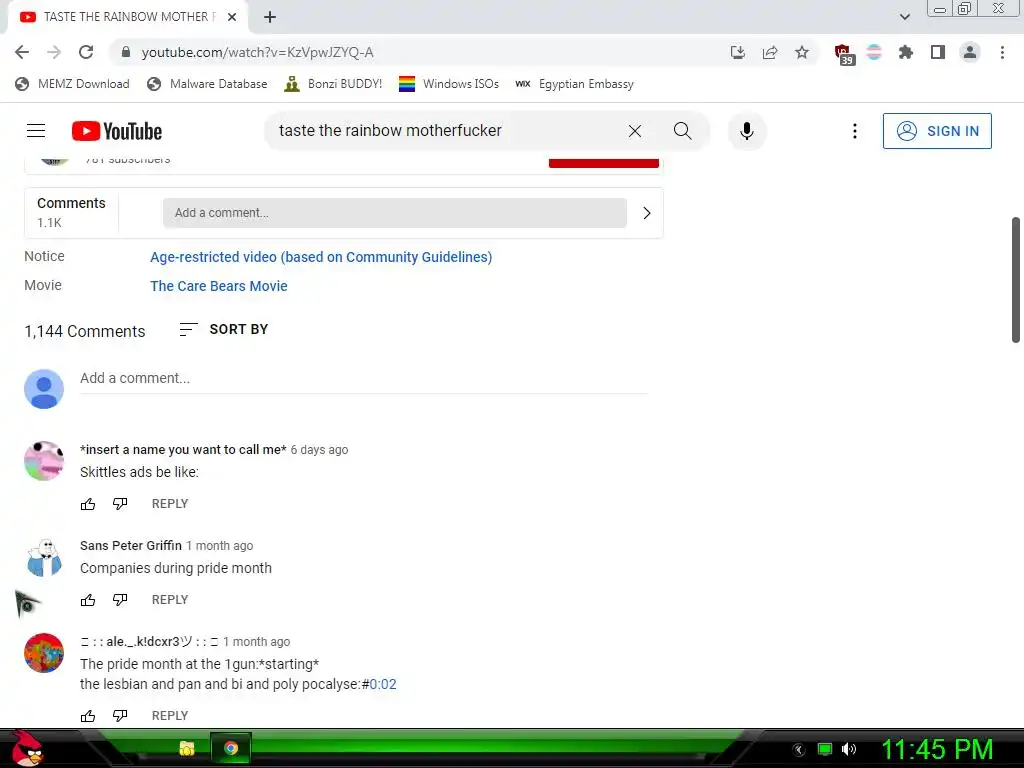Show hidden tray icons arrow
The image size is (1024, 768).
799,750
